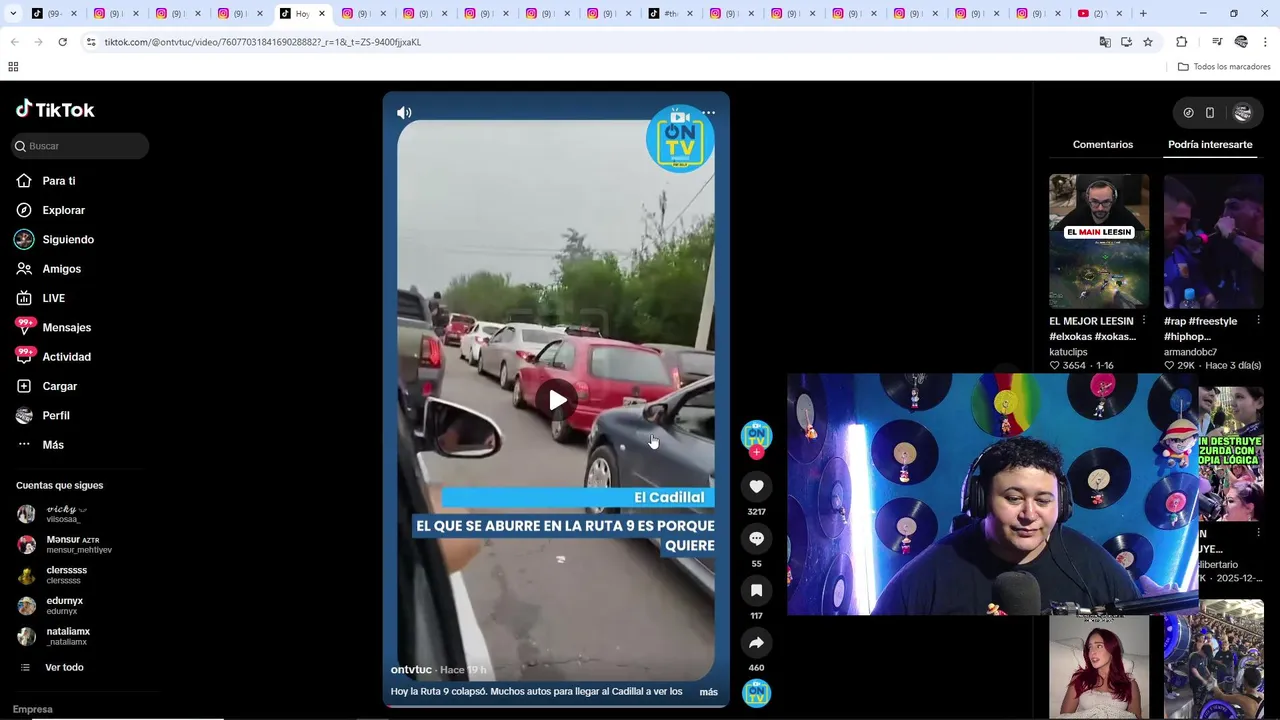
Task: Open the katuclips creator link
Action: pos(1068,352)
